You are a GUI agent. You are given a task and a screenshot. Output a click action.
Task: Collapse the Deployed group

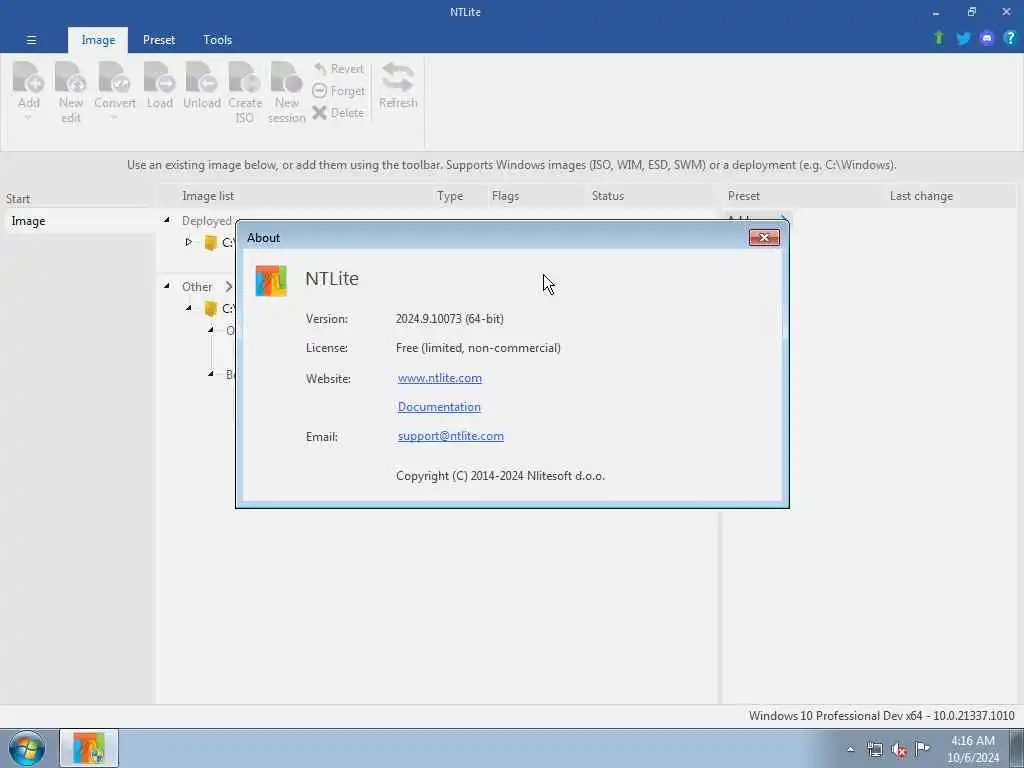(x=167, y=220)
